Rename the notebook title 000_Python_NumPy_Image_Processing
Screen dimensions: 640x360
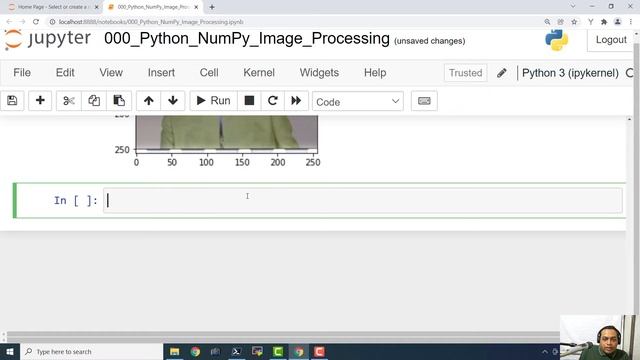click(x=247, y=38)
